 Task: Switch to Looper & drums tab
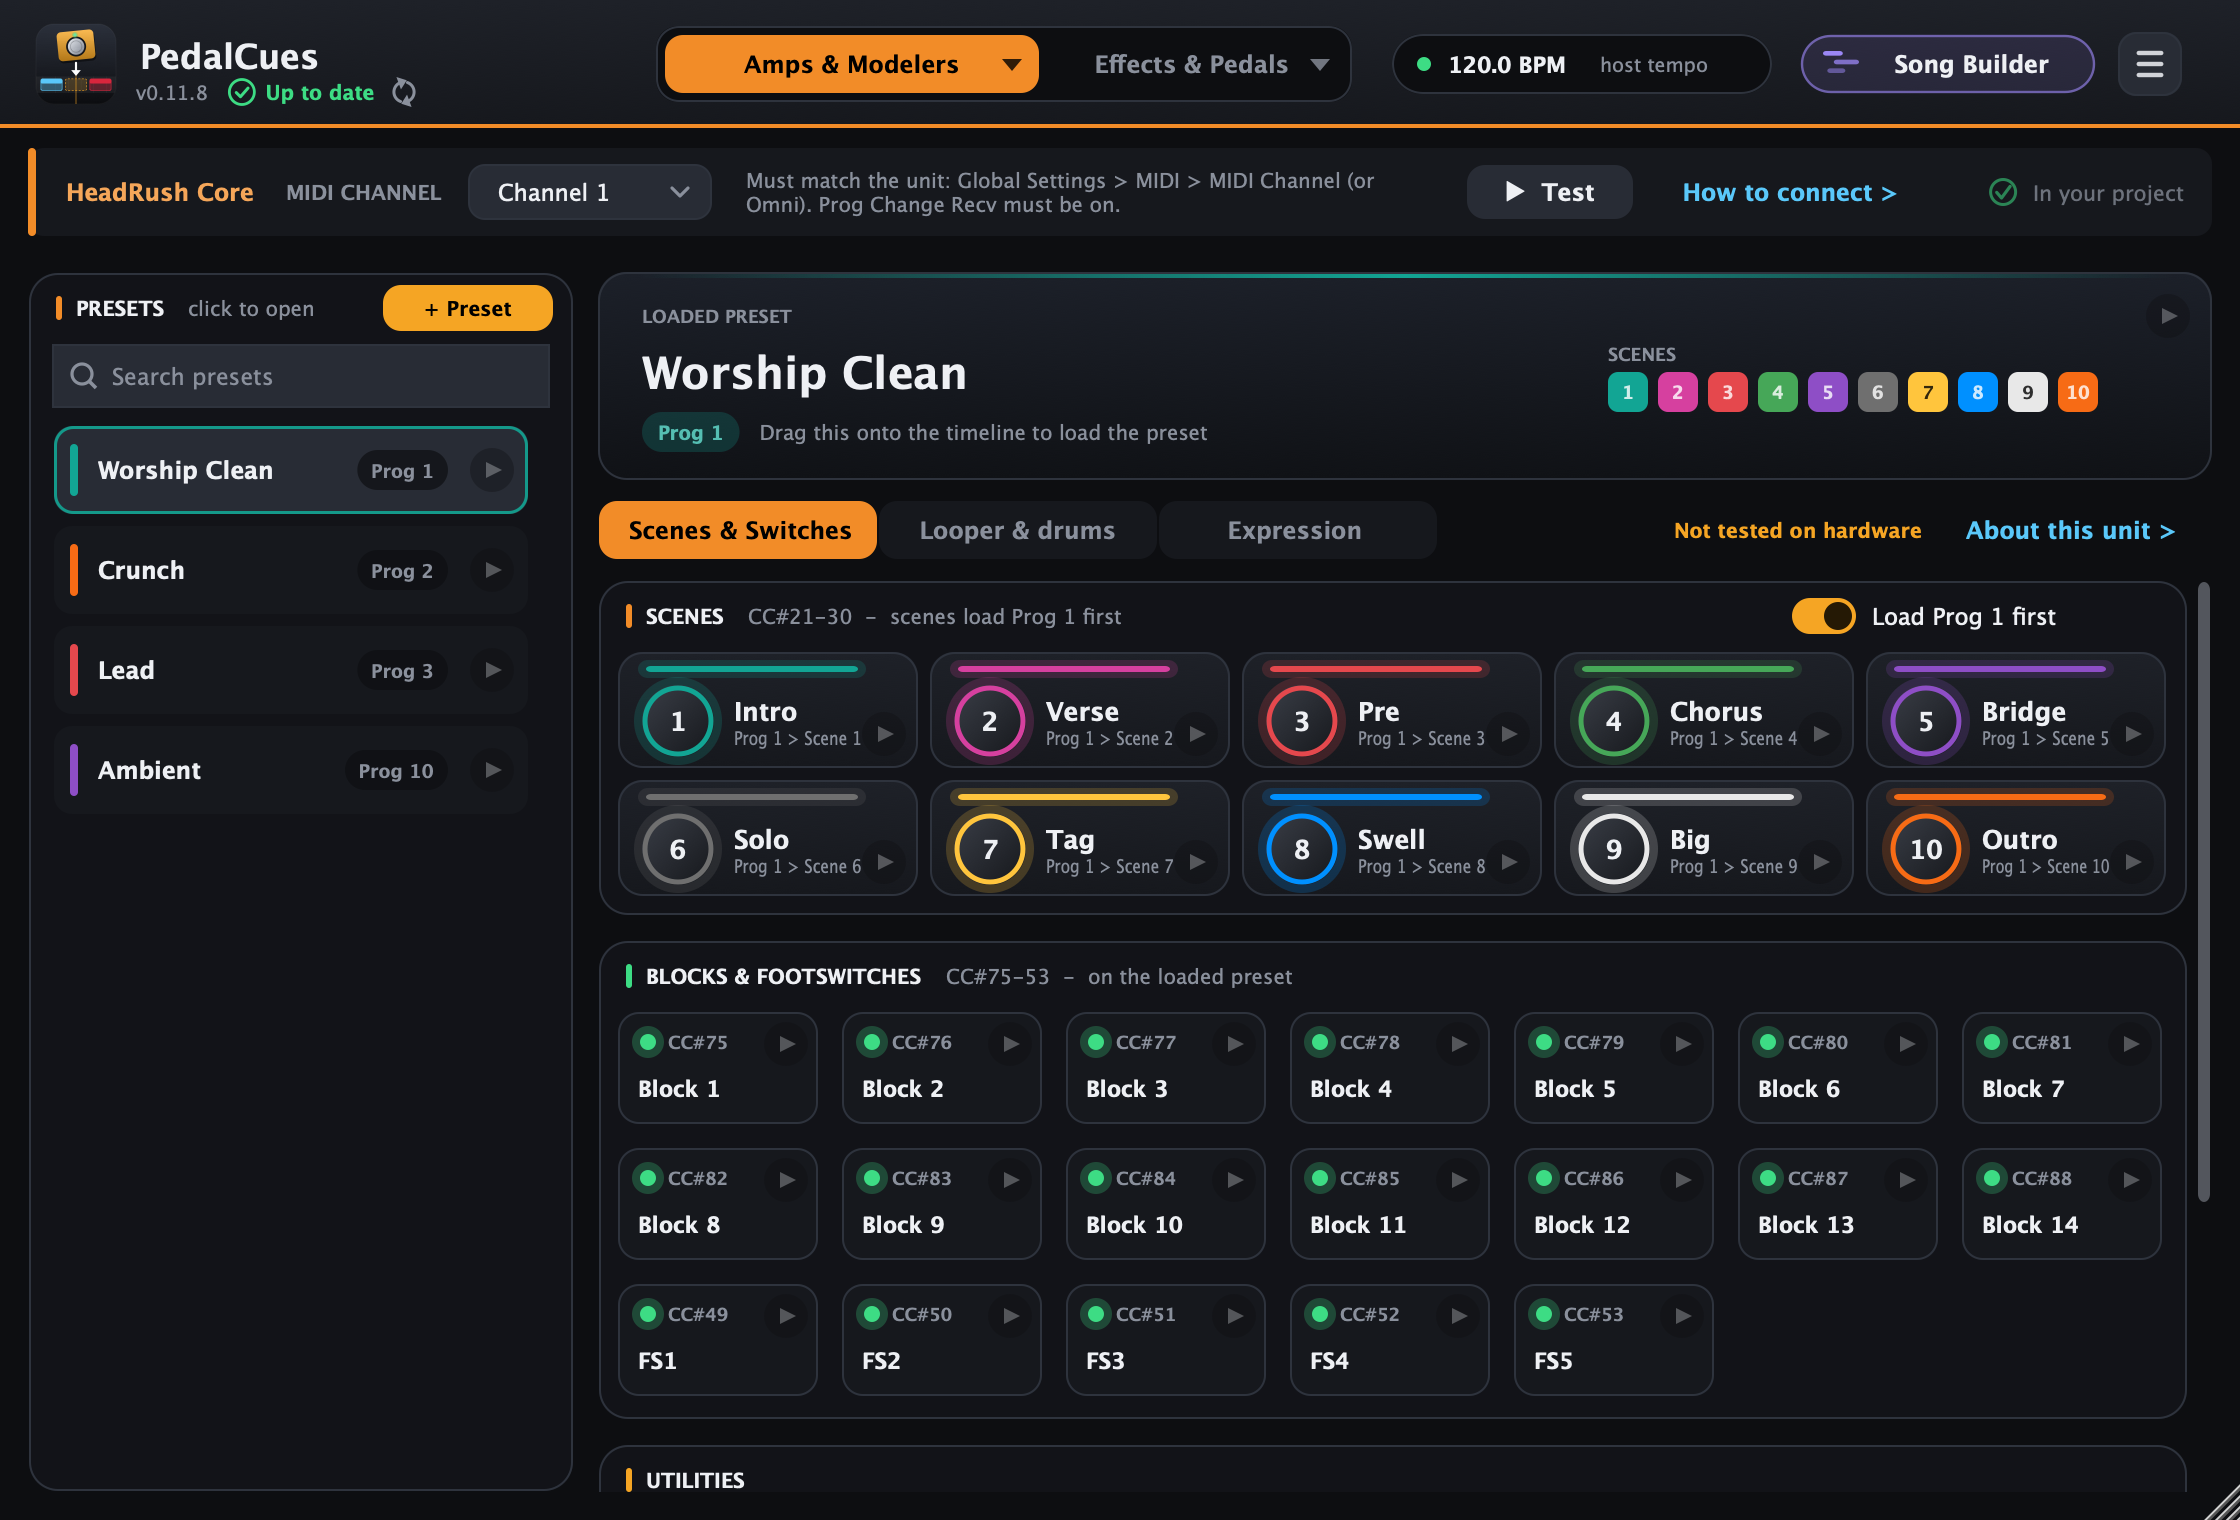click(x=1017, y=530)
